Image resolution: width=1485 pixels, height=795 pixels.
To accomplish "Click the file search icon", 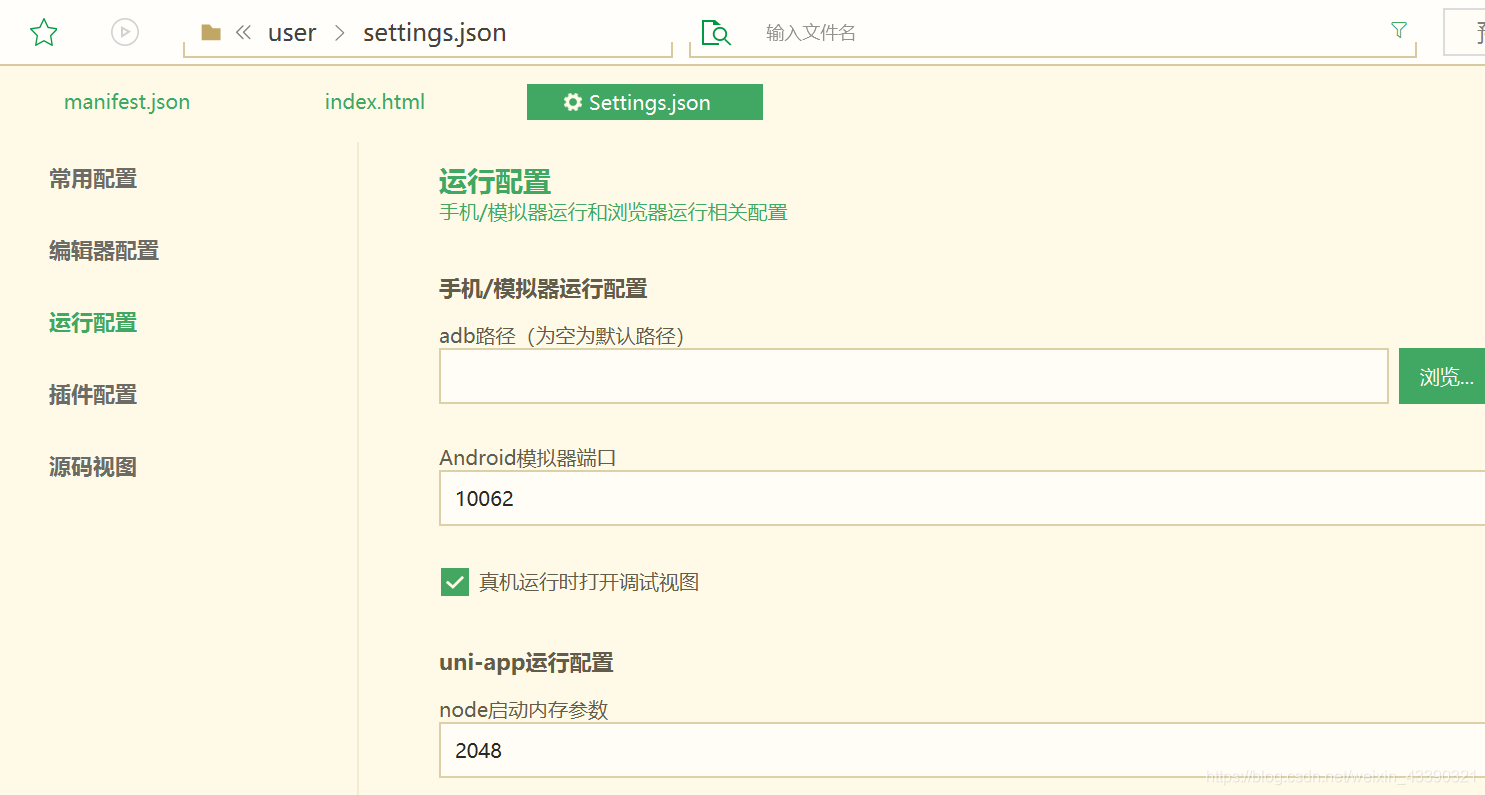I will 716,33.
